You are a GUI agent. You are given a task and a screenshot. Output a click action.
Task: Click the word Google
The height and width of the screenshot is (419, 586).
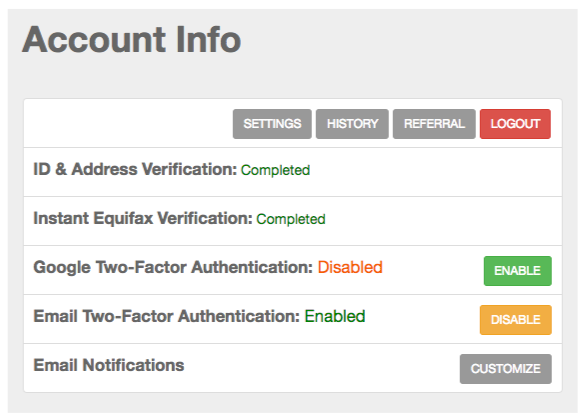click(x=62, y=268)
